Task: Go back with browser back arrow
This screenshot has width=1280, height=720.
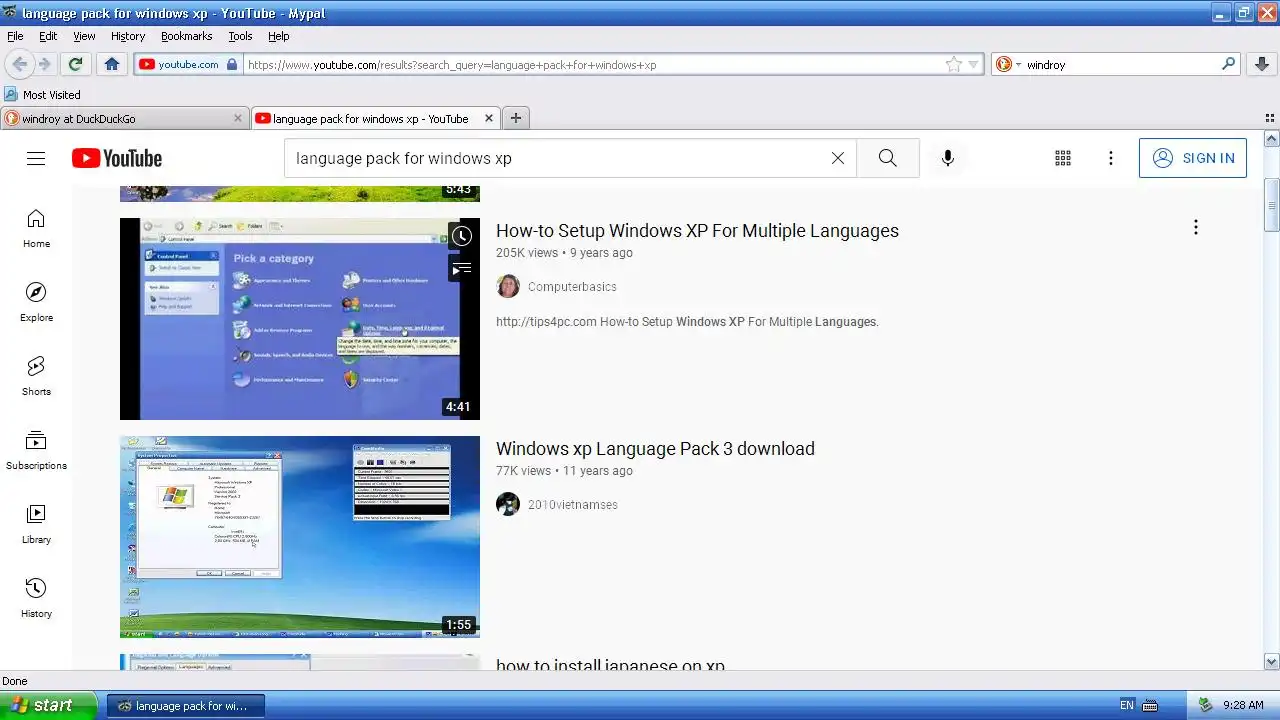Action: [19, 64]
